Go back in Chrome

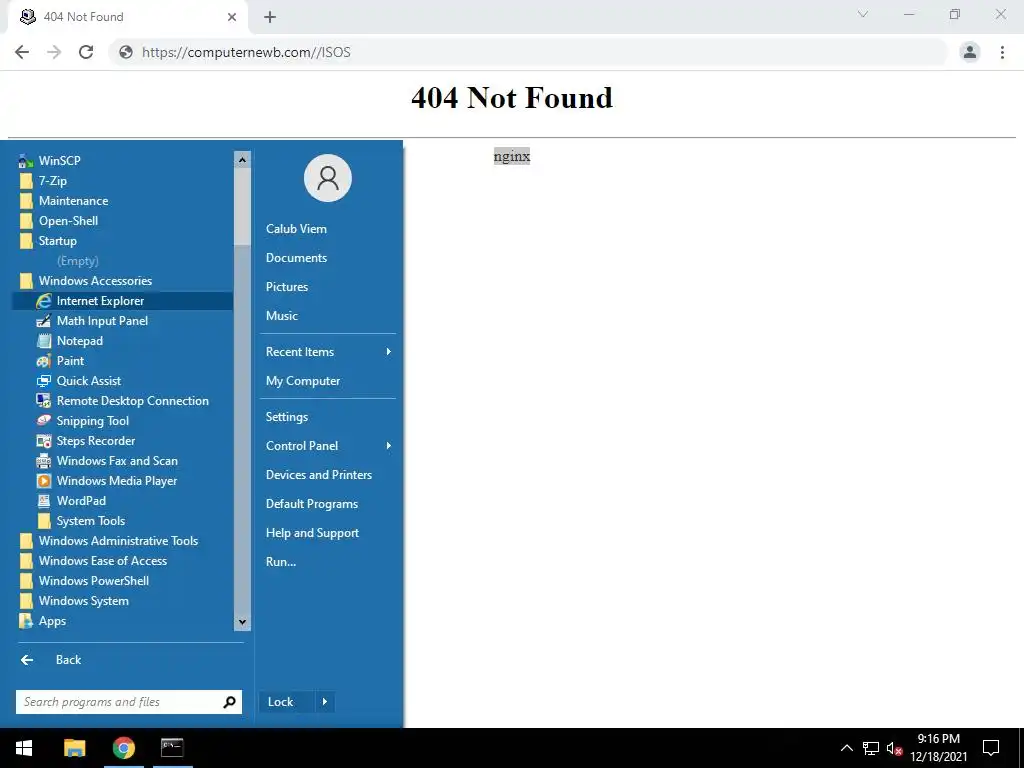pyautogui.click(x=22, y=52)
